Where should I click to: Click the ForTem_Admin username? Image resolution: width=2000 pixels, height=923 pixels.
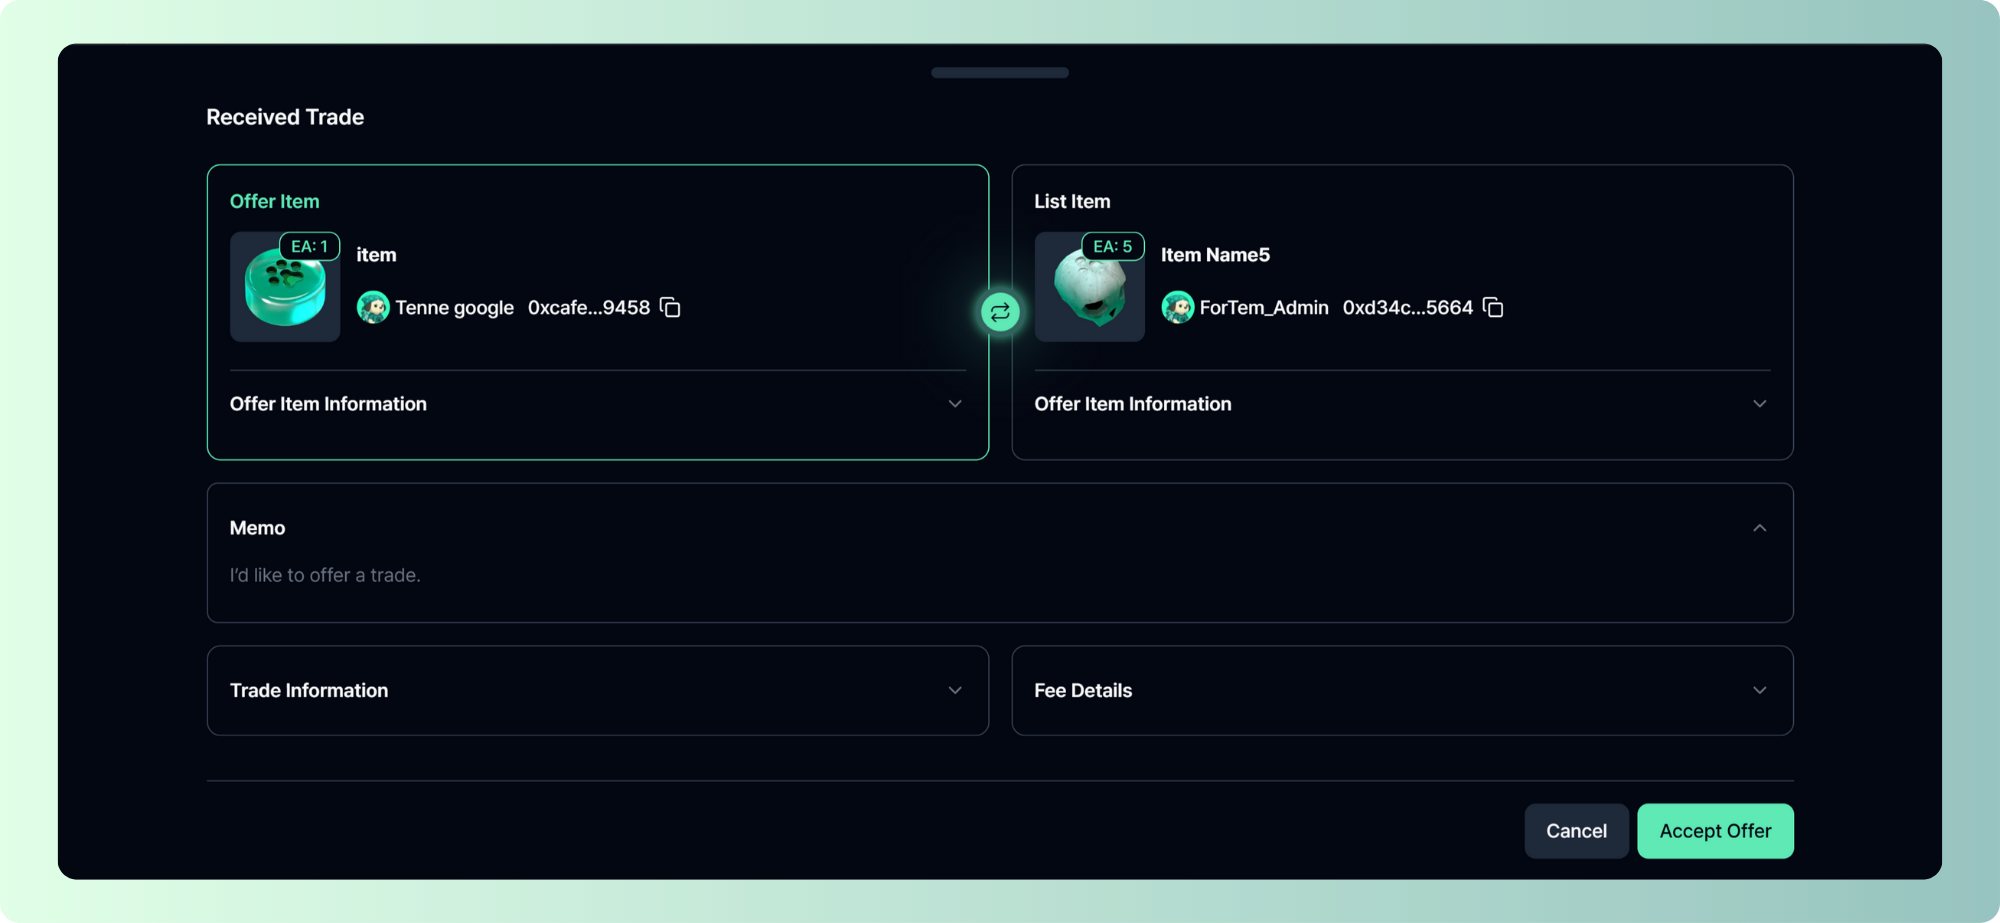(x=1264, y=308)
